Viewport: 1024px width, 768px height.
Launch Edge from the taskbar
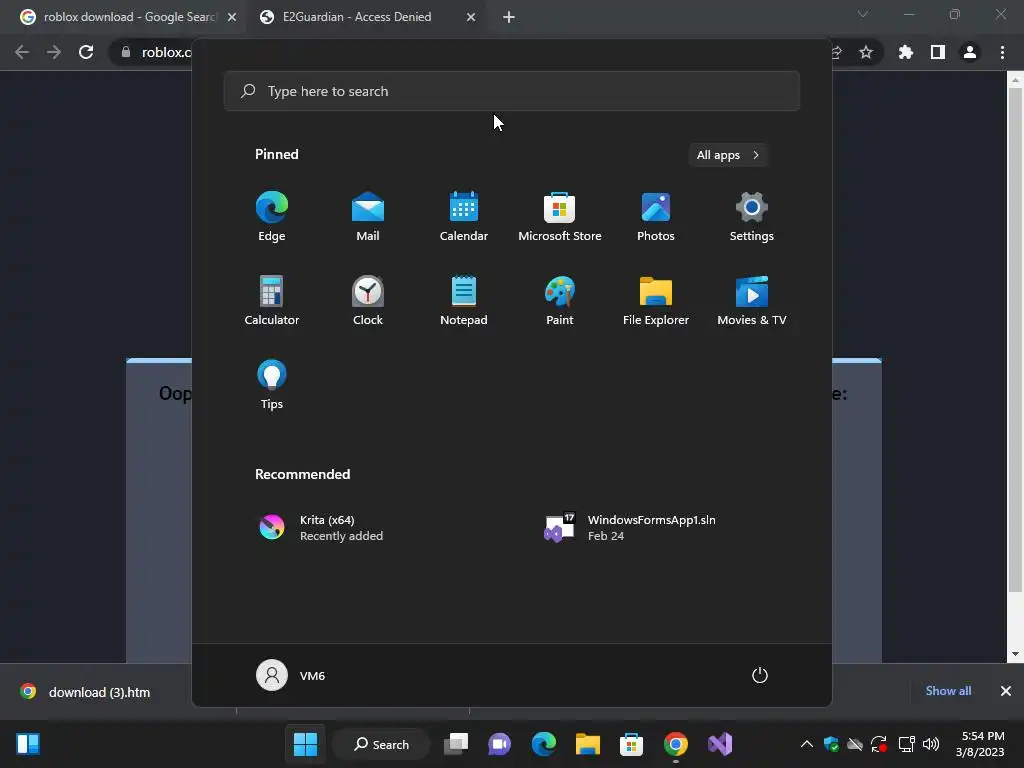tap(543, 744)
